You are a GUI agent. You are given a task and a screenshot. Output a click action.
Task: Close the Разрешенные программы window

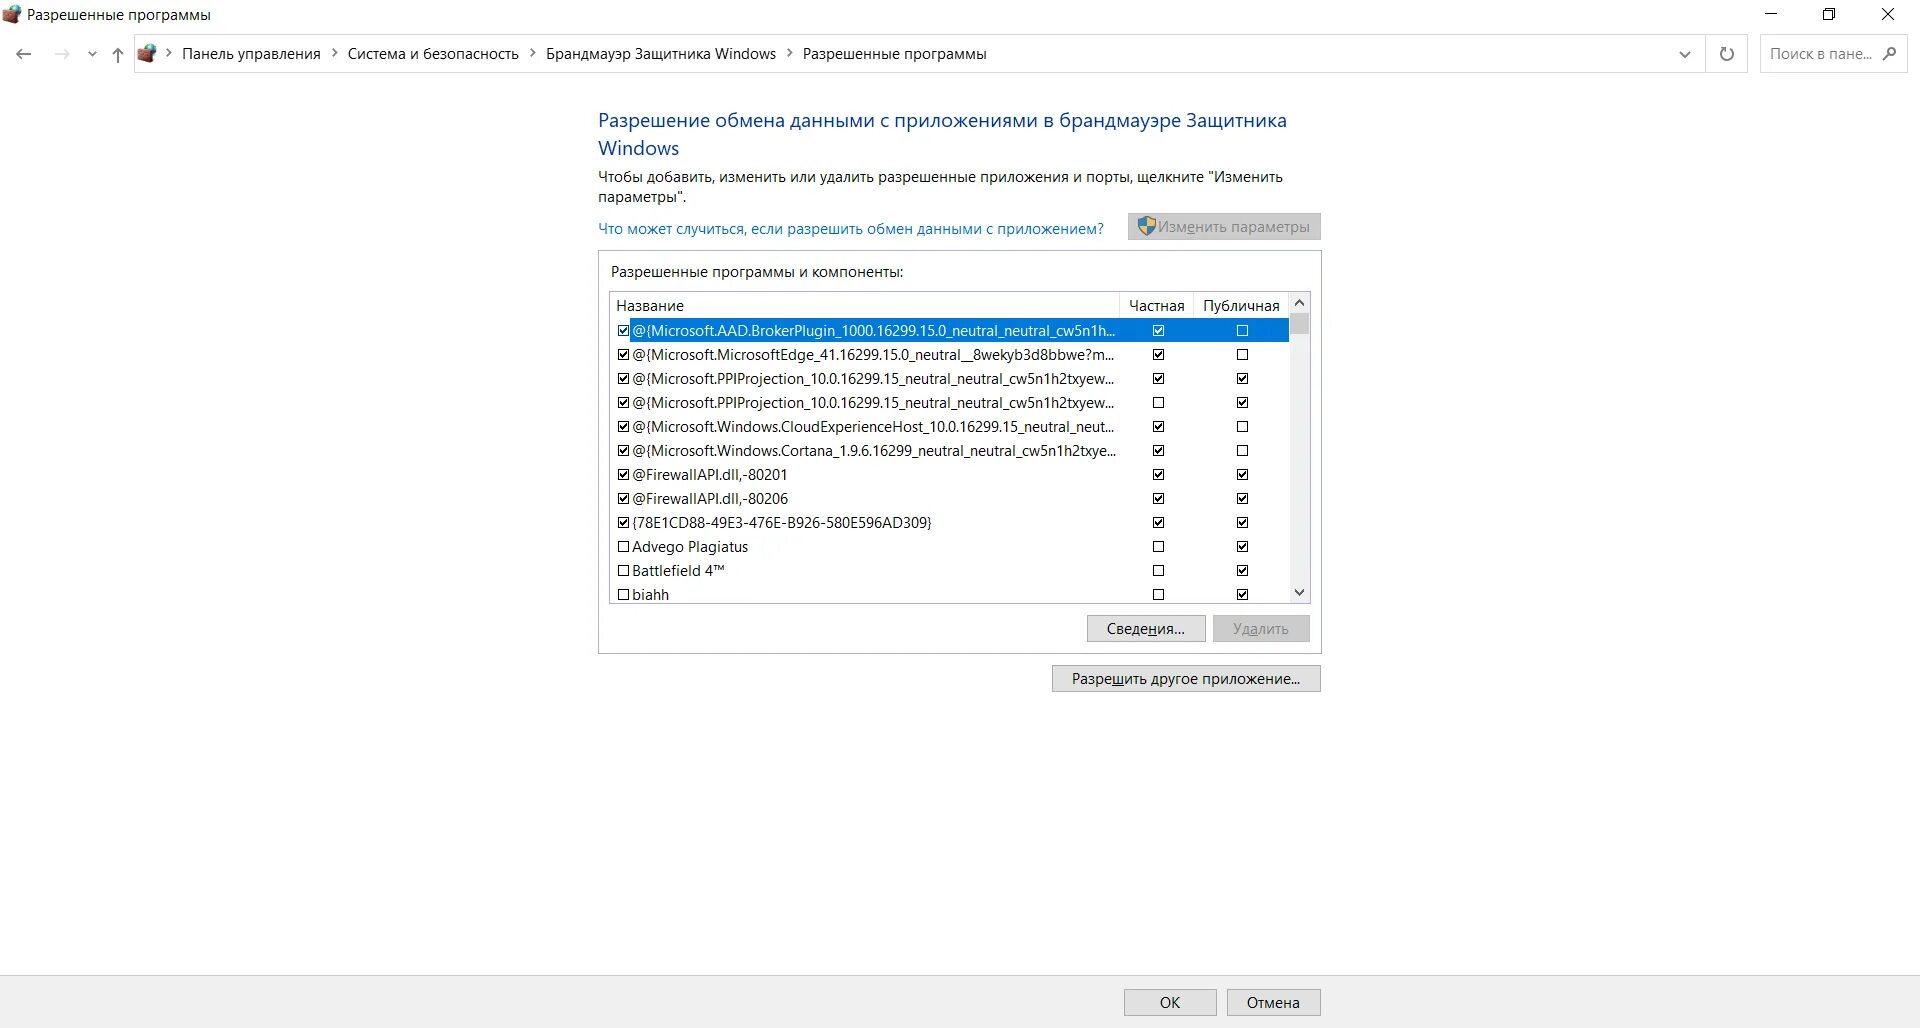(x=1888, y=14)
